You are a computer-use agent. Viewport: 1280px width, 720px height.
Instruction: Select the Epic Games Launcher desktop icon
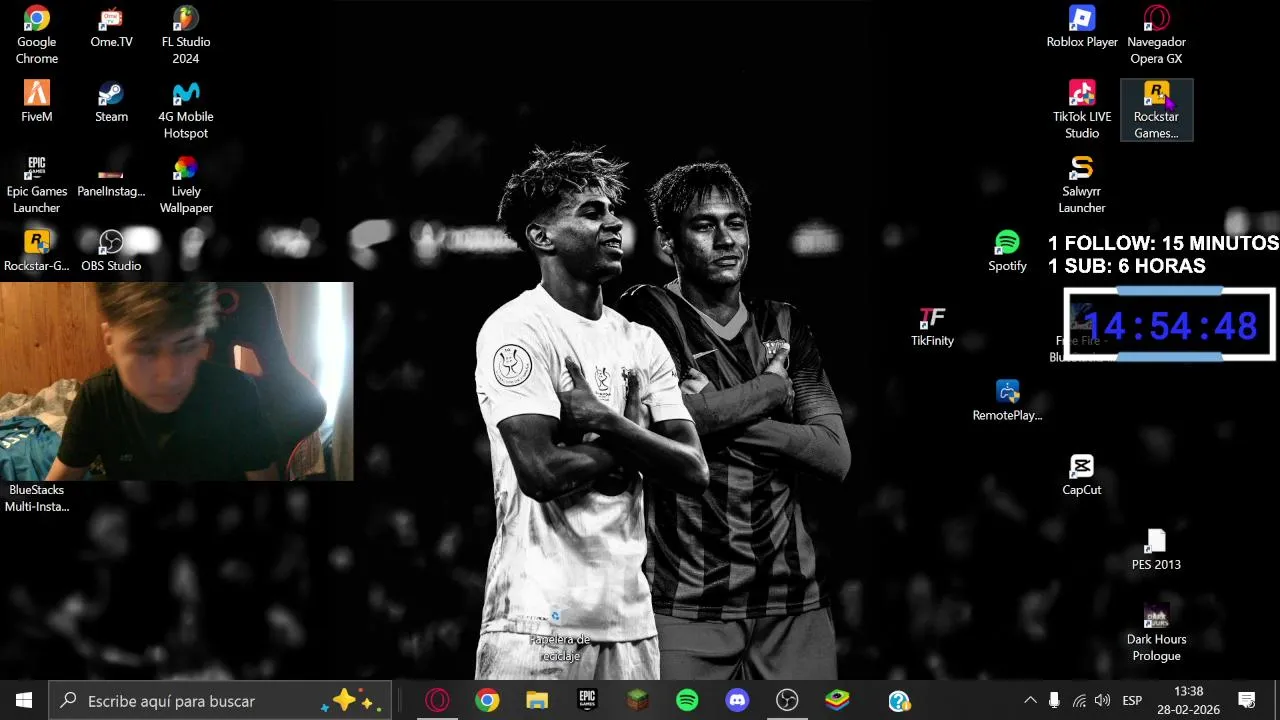pos(37,184)
